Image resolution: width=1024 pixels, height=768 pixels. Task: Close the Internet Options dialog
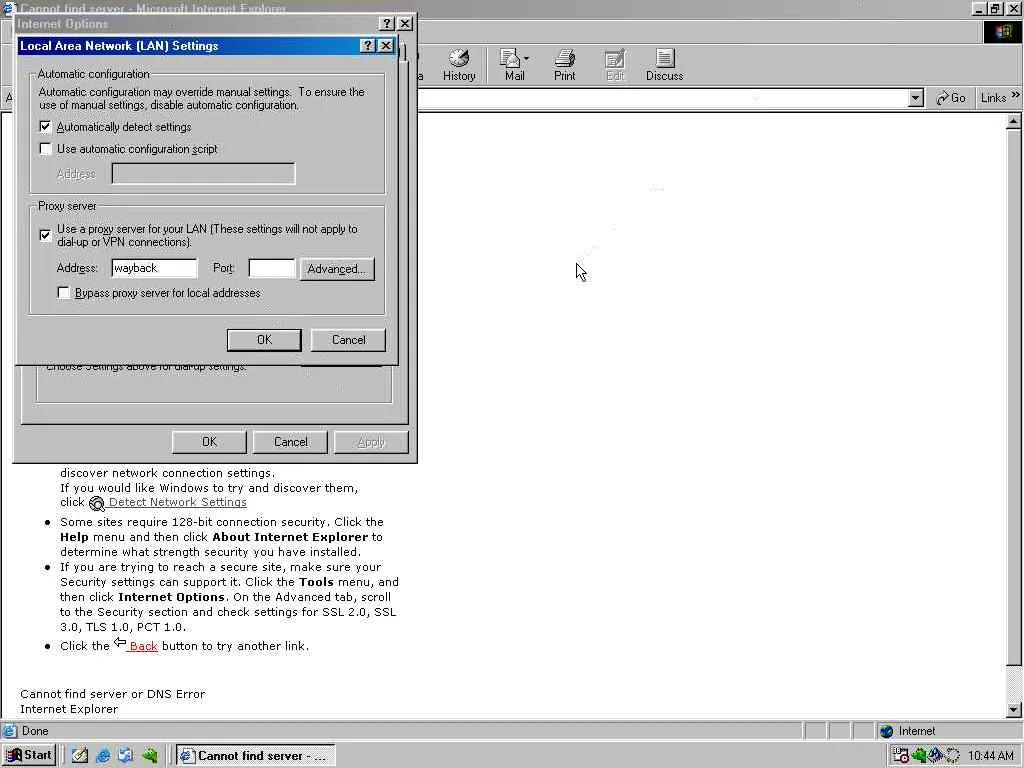[405, 24]
